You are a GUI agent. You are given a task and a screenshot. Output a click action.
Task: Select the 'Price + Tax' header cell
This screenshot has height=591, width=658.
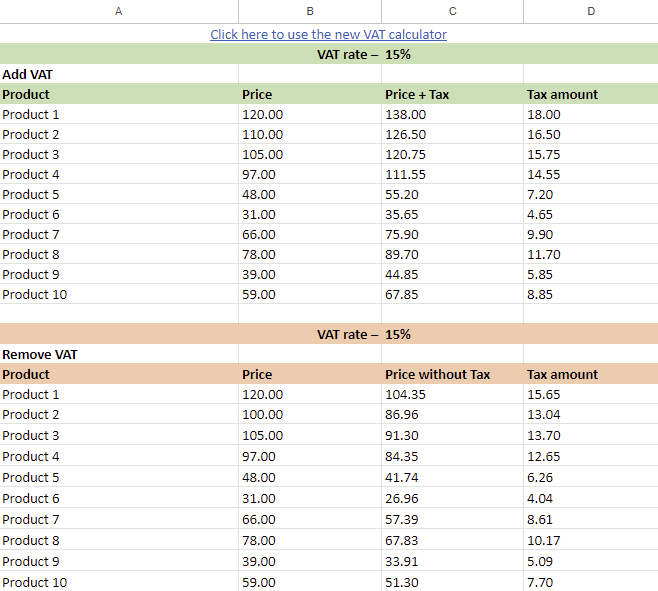(417, 94)
